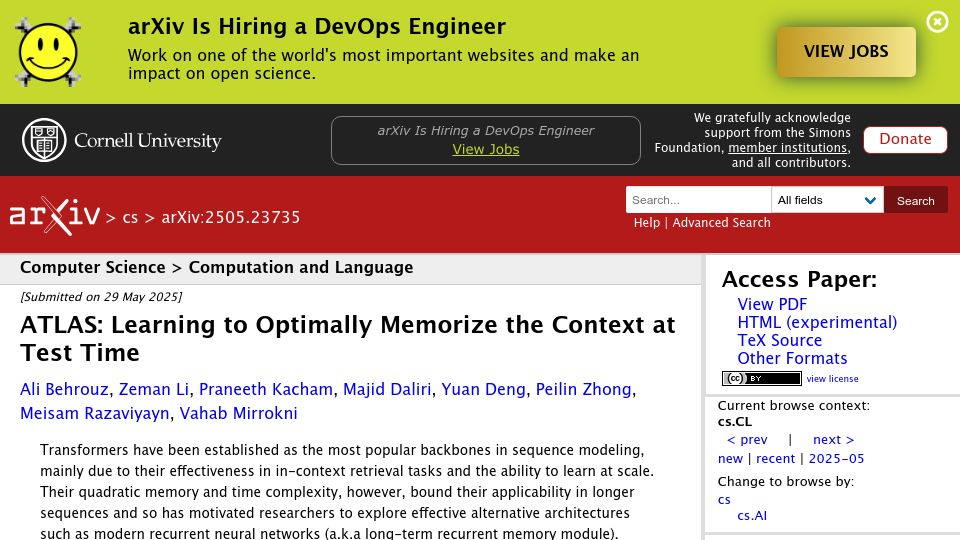Click the VIEW JOBS gold button
The width and height of the screenshot is (960, 540).
click(x=846, y=51)
